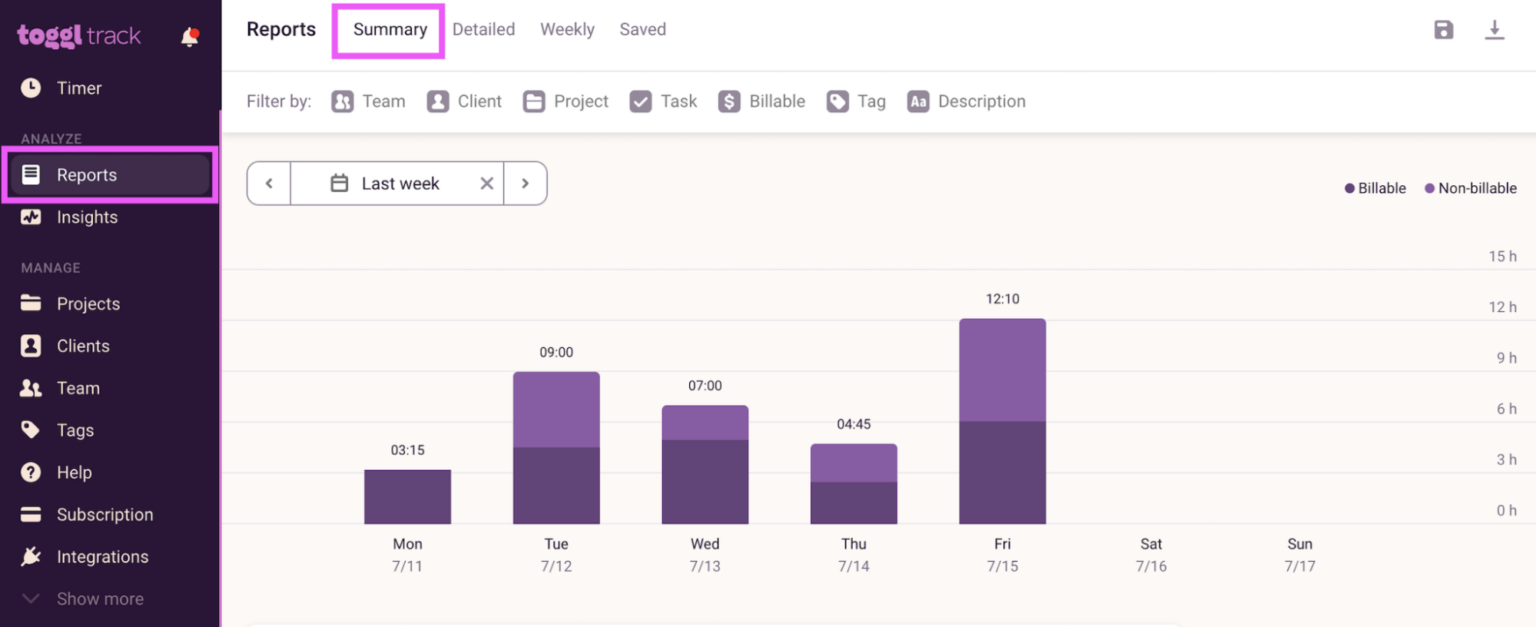The width and height of the screenshot is (1536, 627).
Task: Open the Team filter dropdown
Action: [x=368, y=101]
